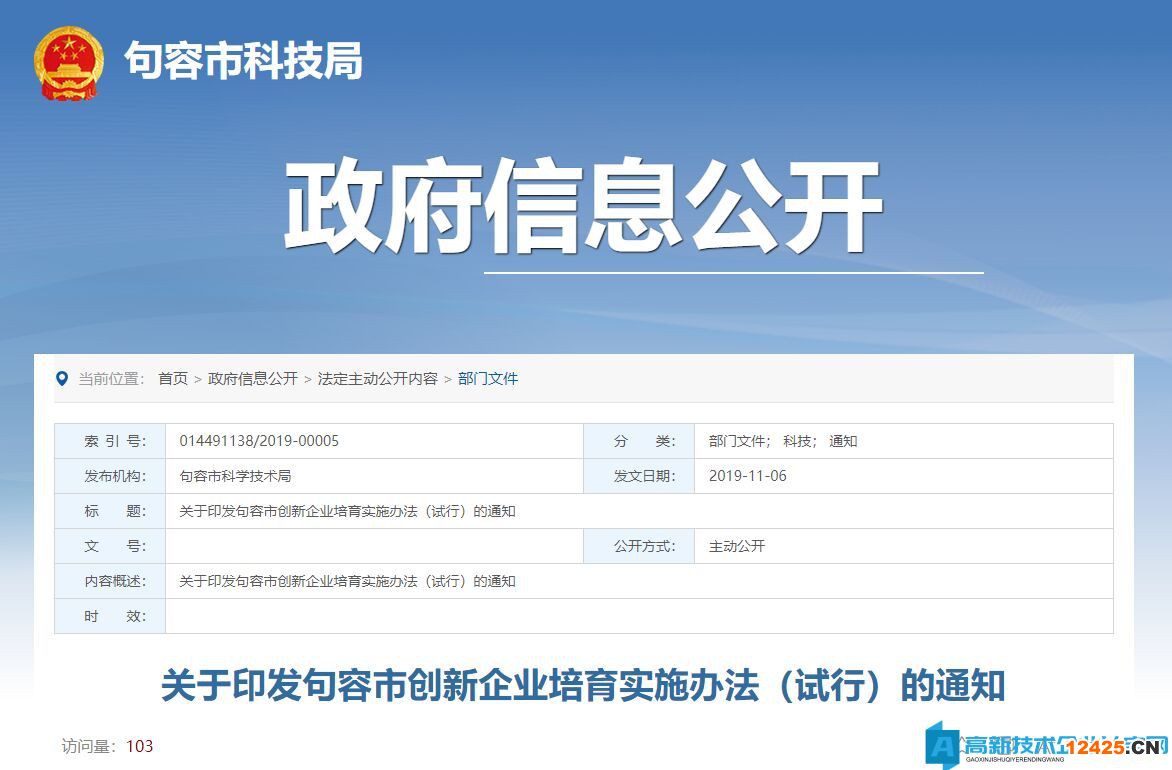Go to 政府信息公开 breadcrumb
The image size is (1172, 770).
coord(253,379)
